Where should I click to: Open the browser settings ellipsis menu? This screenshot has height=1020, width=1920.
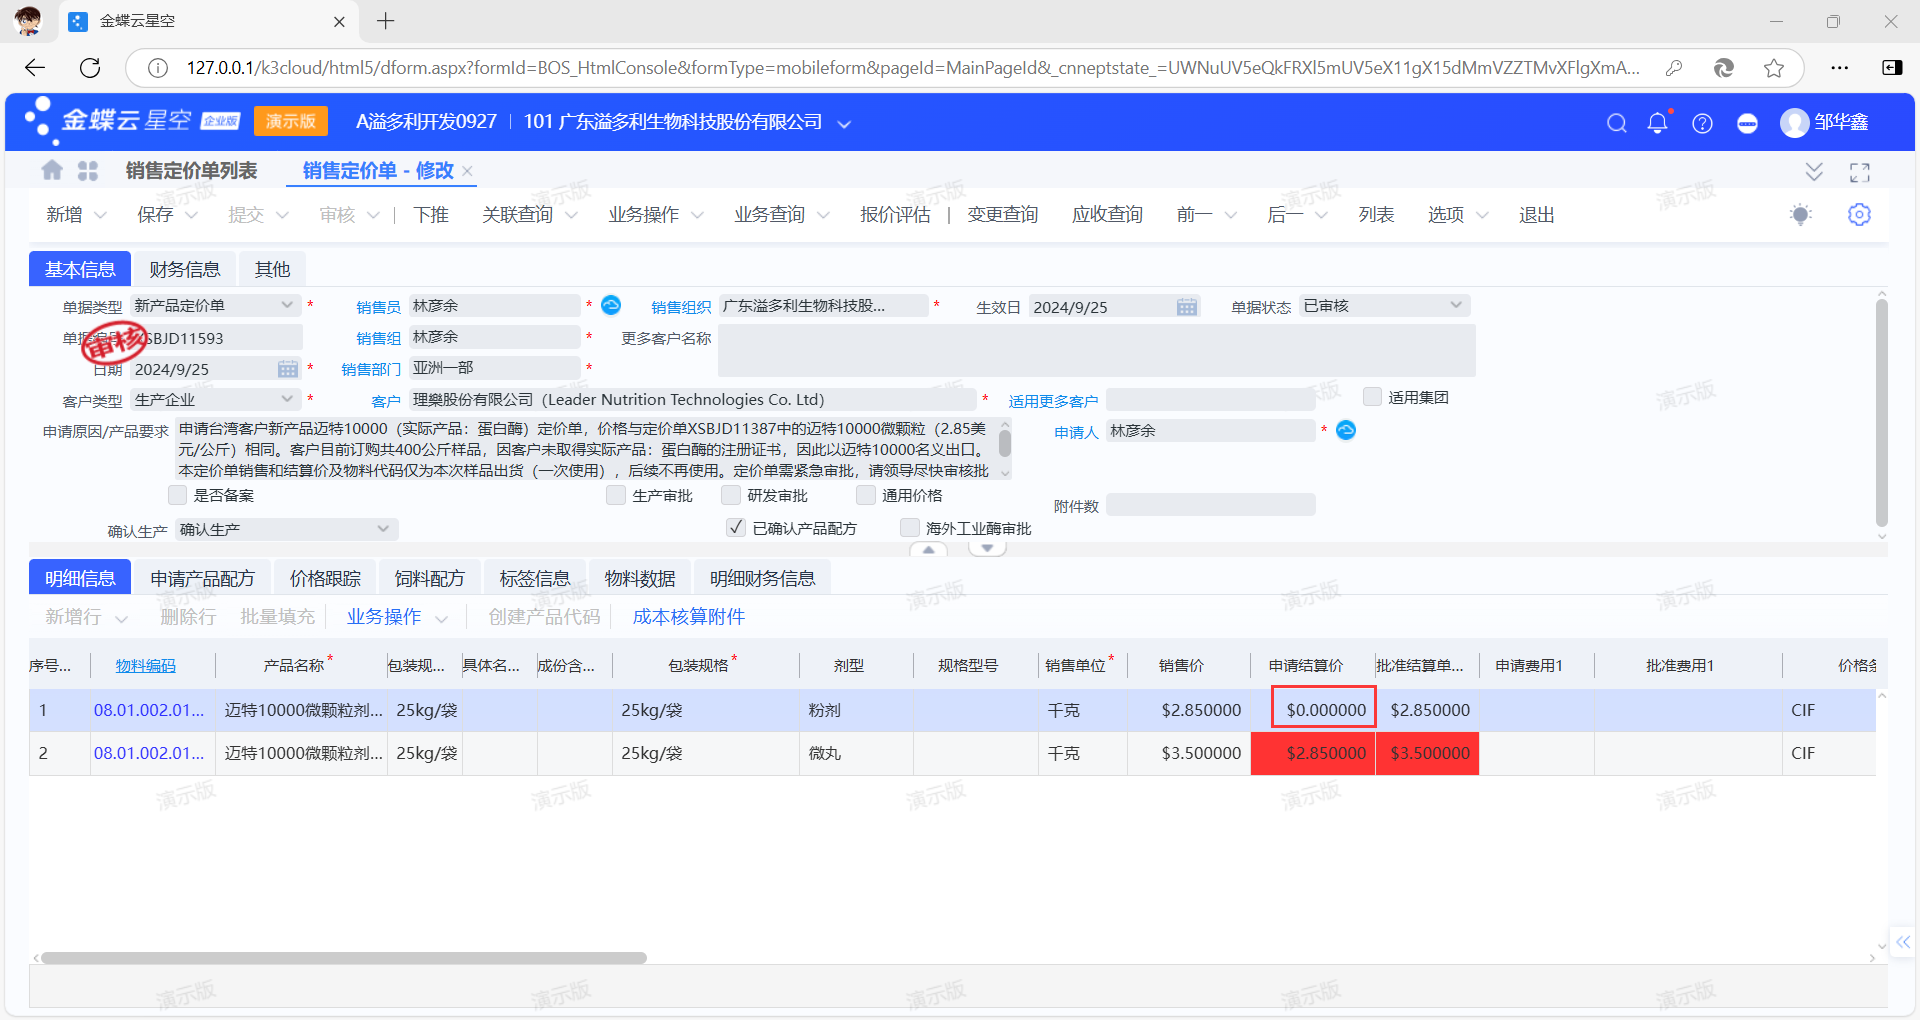tap(1840, 68)
